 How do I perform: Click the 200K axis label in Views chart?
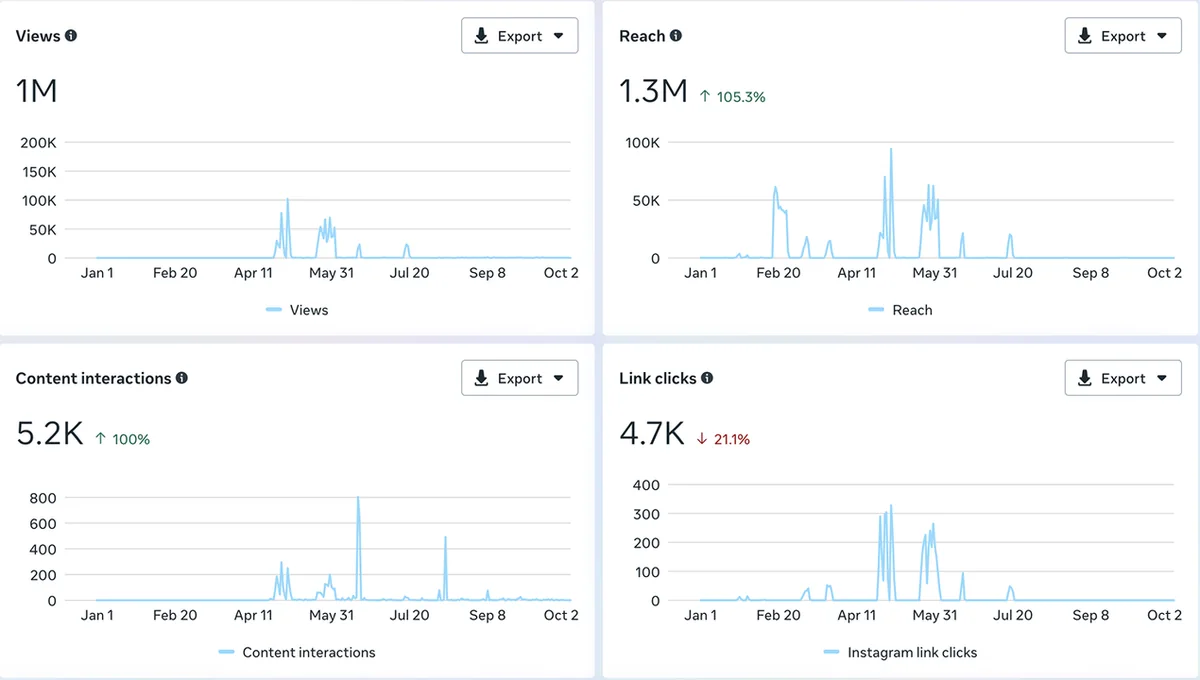(38, 142)
